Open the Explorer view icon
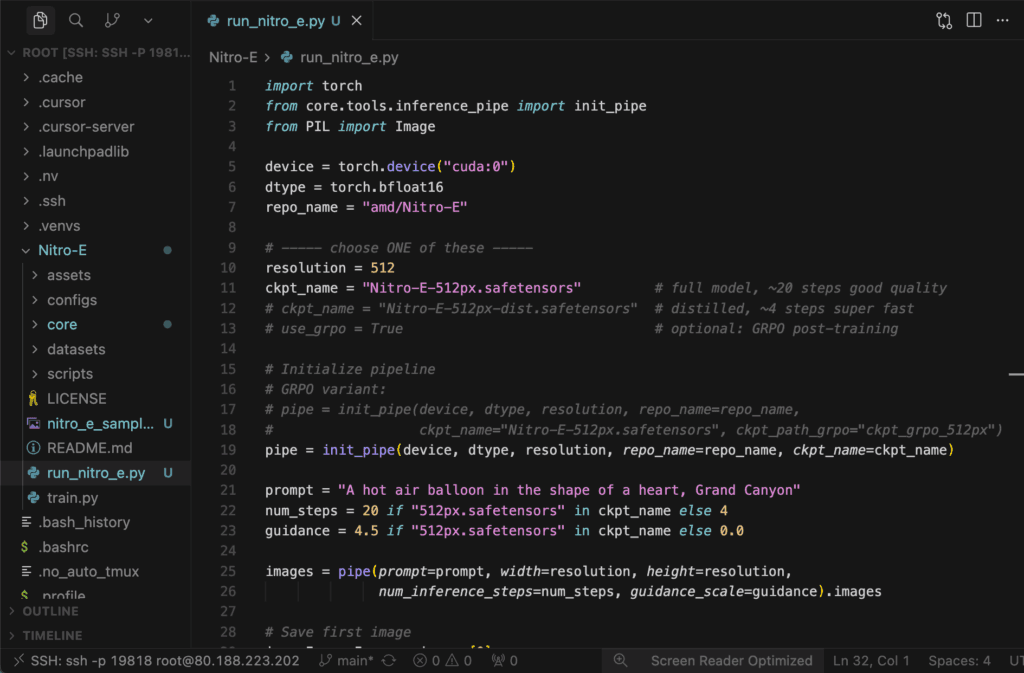Screen dimensions: 1024x673 tap(40, 20)
